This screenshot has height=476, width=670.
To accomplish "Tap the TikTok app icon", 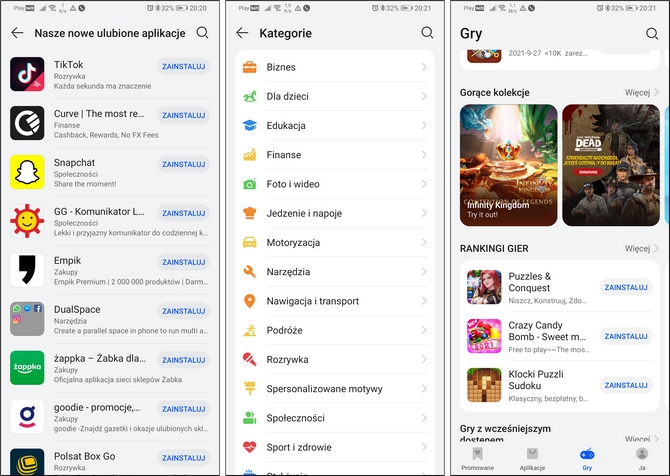I will click(x=27, y=74).
